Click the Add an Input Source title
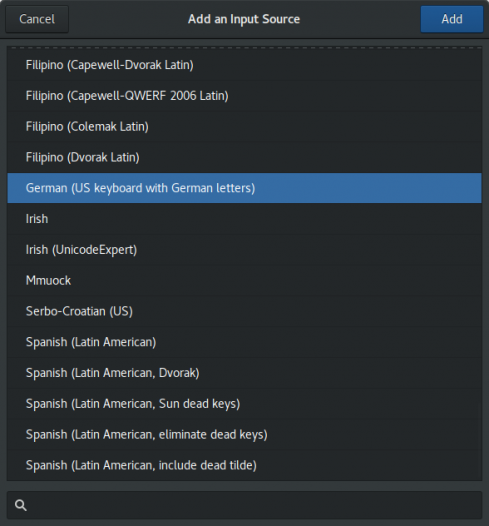 point(244,19)
